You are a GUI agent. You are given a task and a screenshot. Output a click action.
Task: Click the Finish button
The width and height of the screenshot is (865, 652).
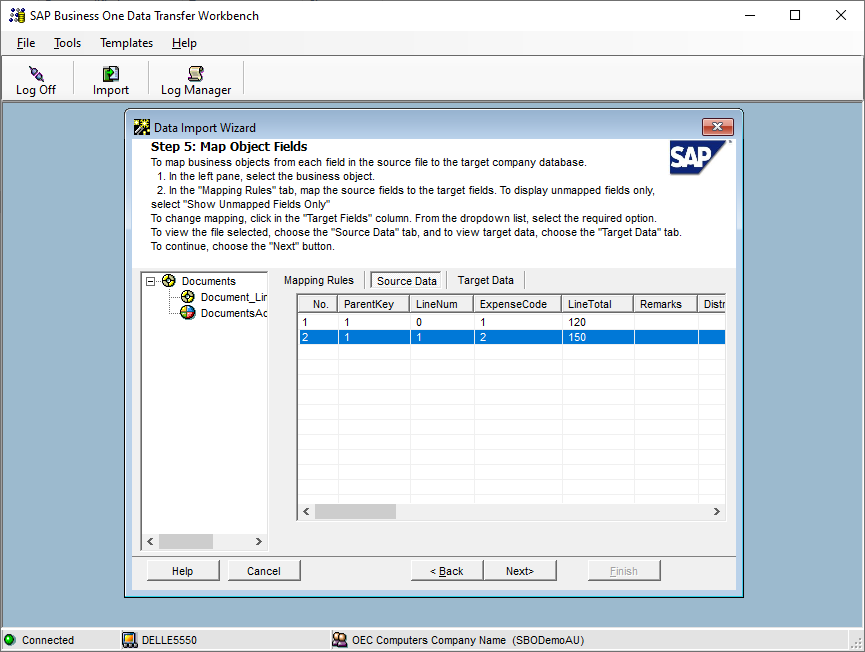click(x=624, y=571)
